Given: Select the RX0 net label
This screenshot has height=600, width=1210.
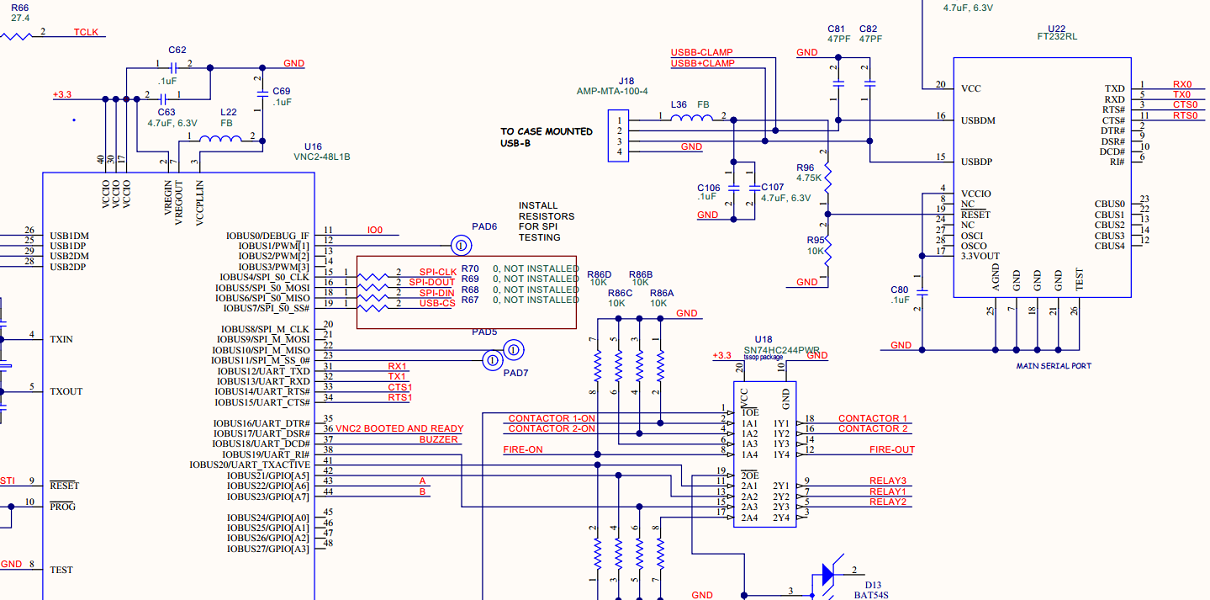Looking at the screenshot, I should tap(1182, 84).
